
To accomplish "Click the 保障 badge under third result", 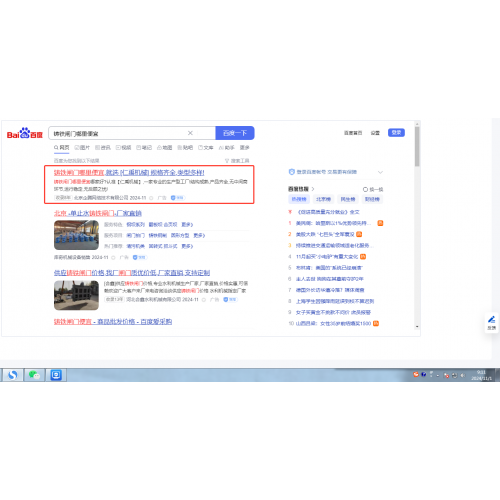I will 230,299.
